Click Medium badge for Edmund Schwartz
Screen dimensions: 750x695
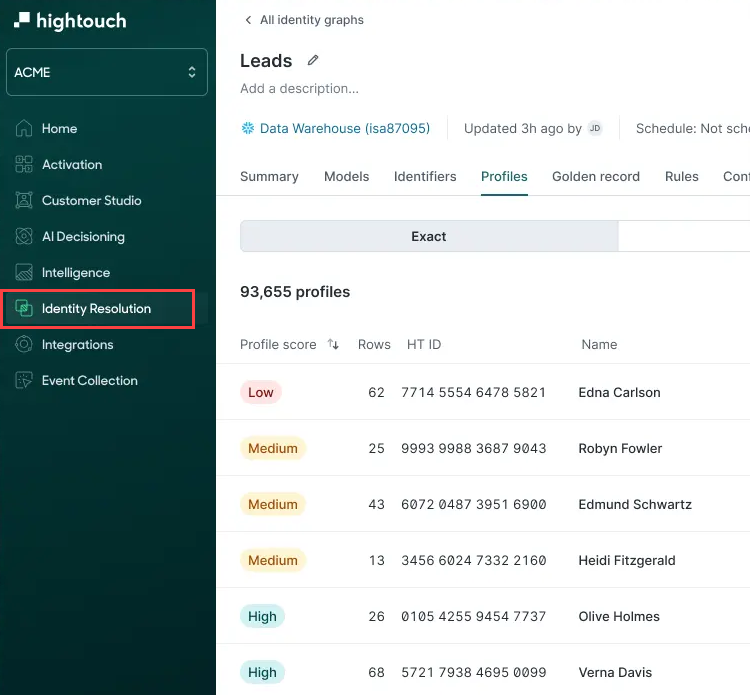273,504
